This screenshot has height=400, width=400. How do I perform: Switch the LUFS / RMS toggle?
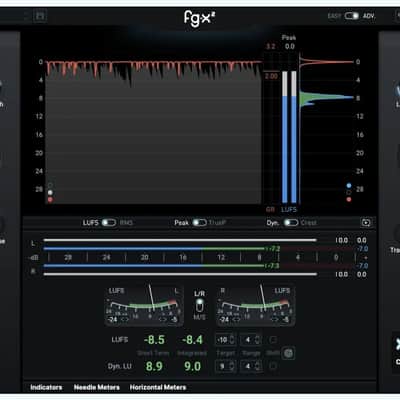coord(109,222)
